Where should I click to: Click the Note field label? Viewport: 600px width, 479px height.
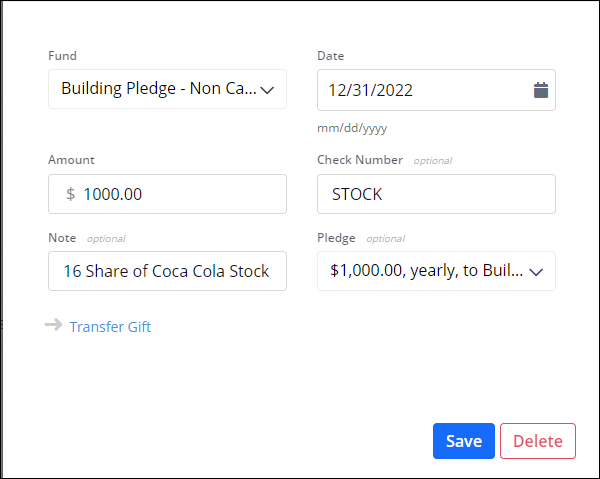pos(62,238)
